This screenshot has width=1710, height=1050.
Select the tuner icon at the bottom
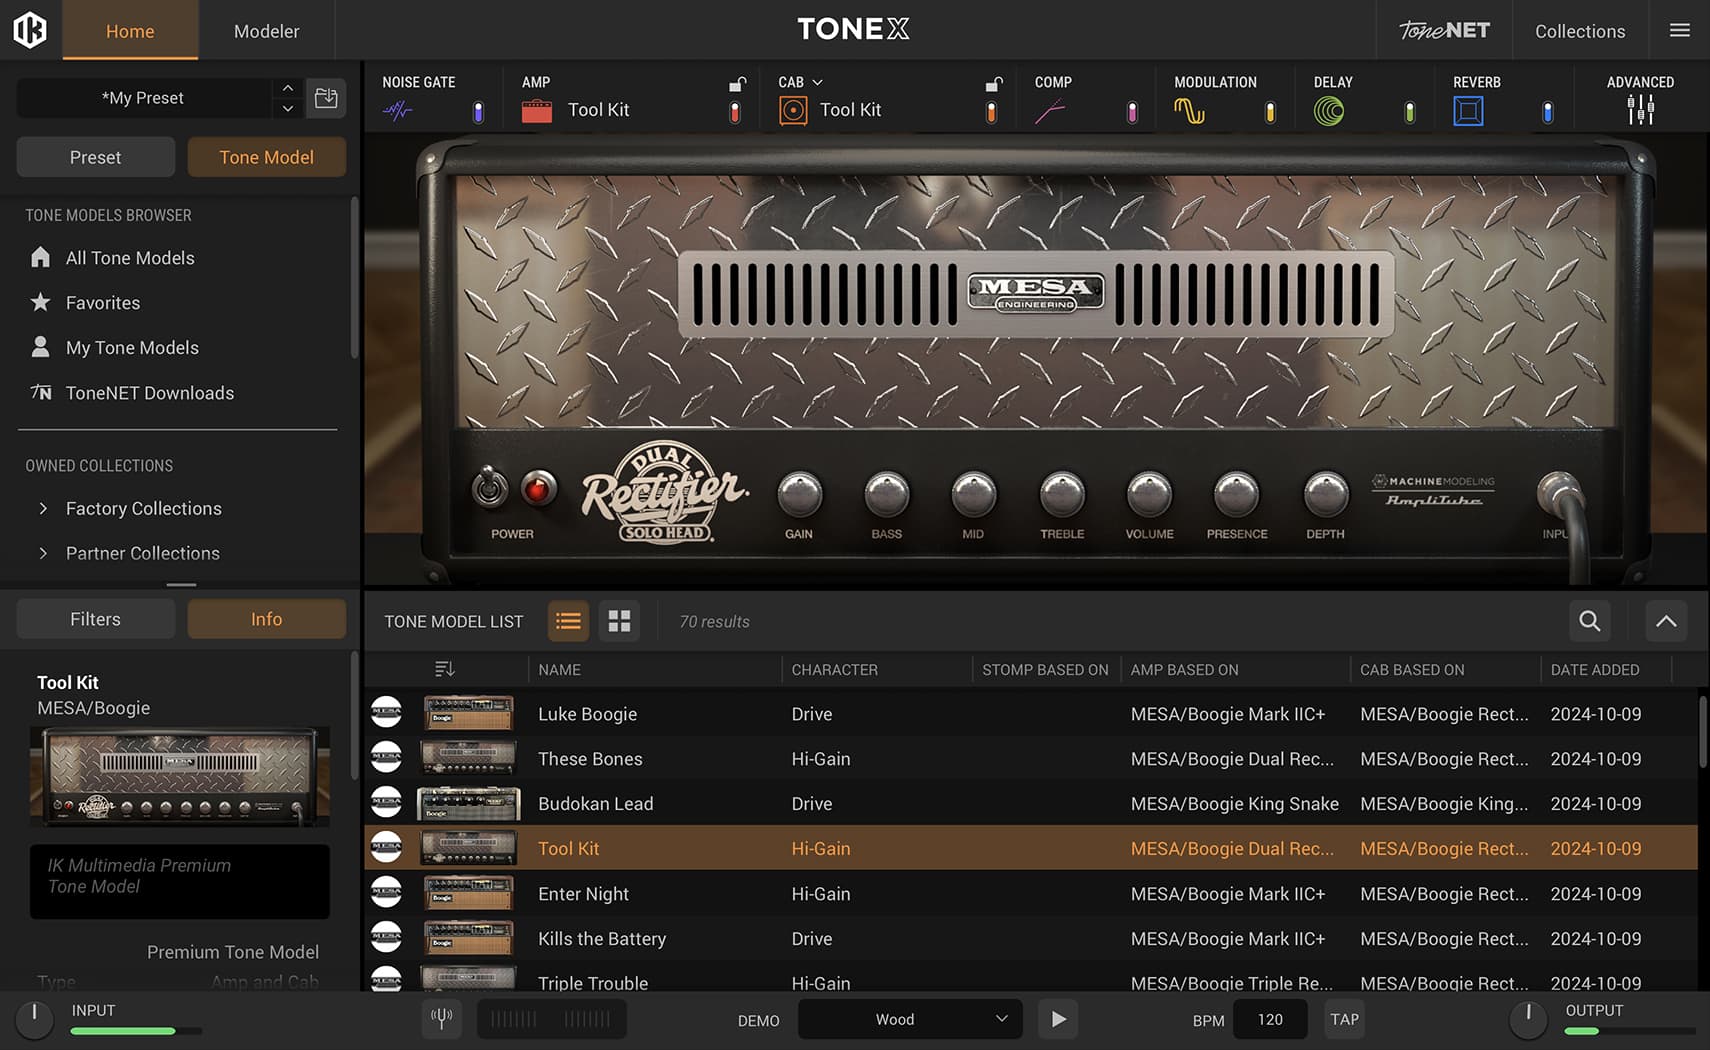441,1018
